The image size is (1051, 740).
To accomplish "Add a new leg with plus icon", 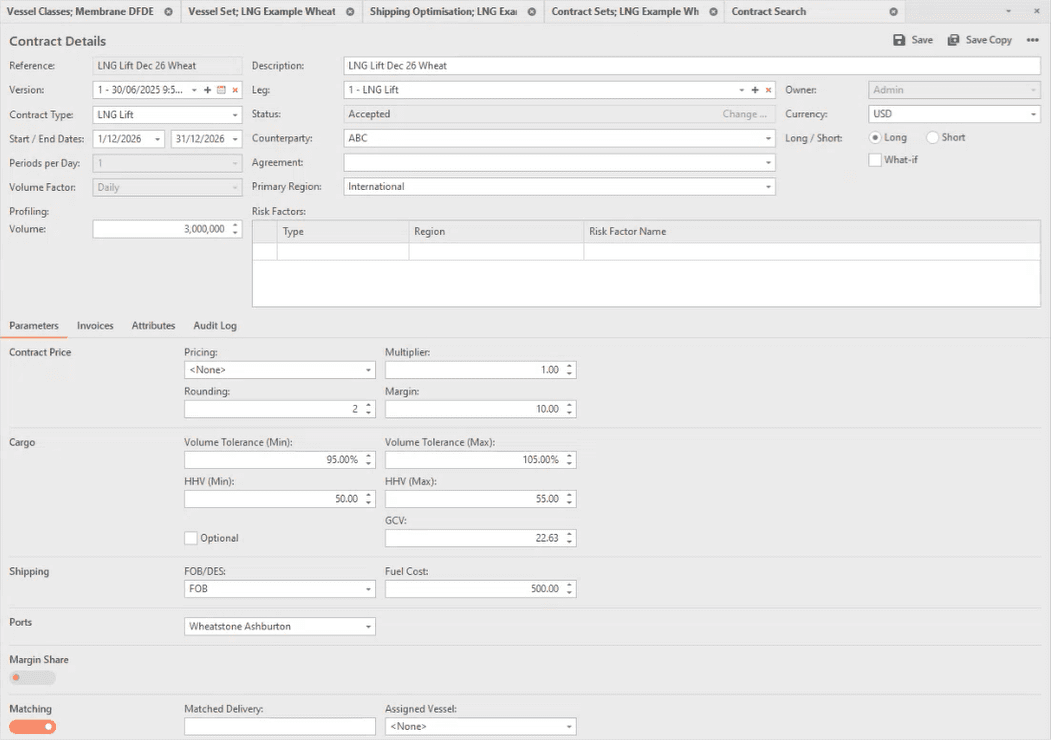I will [755, 90].
